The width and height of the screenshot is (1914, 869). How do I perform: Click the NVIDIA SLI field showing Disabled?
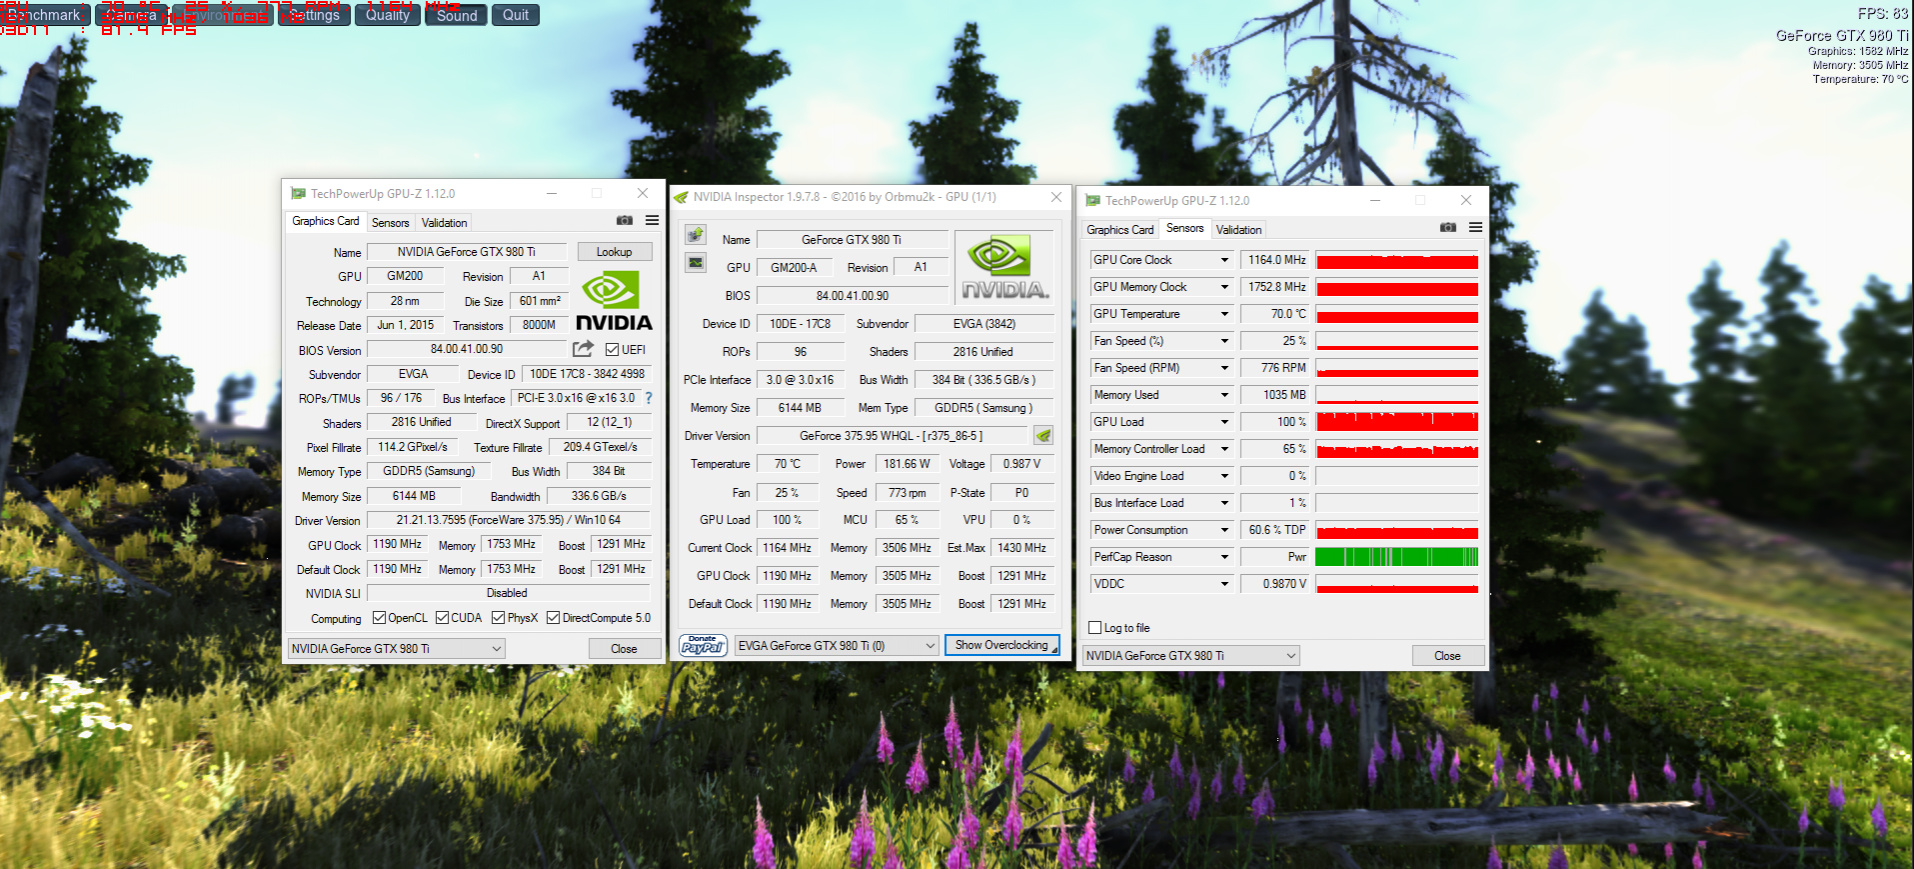[x=508, y=593]
